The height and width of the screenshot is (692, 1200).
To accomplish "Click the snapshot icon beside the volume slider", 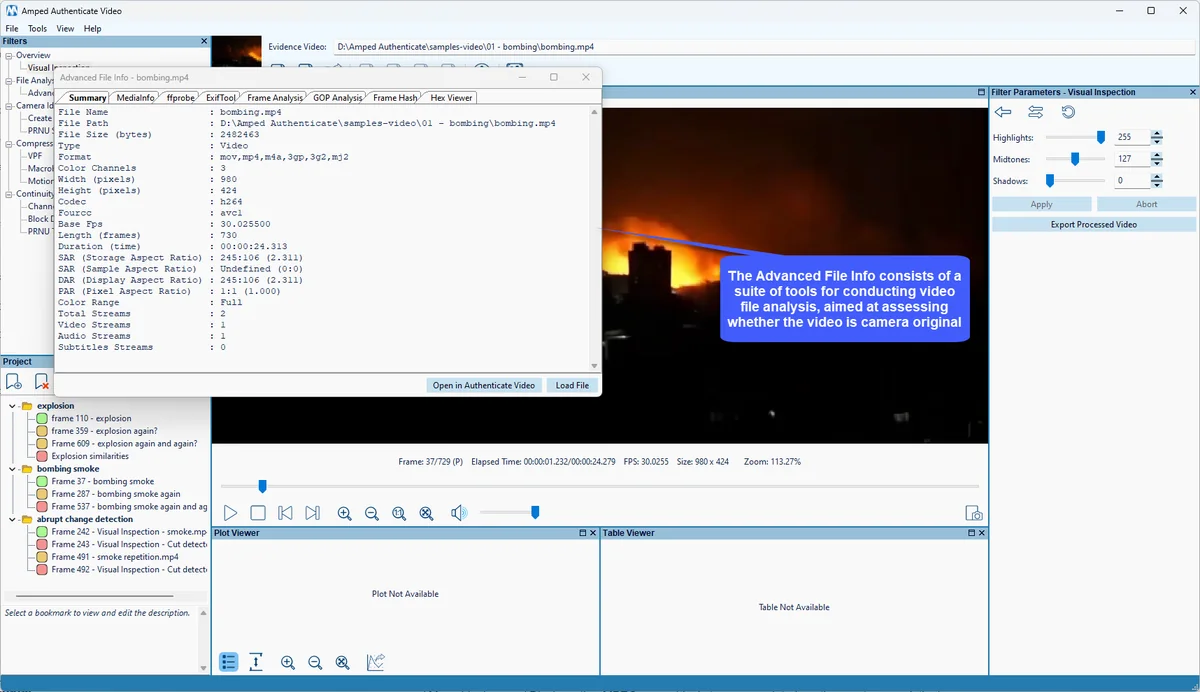I will coord(974,513).
